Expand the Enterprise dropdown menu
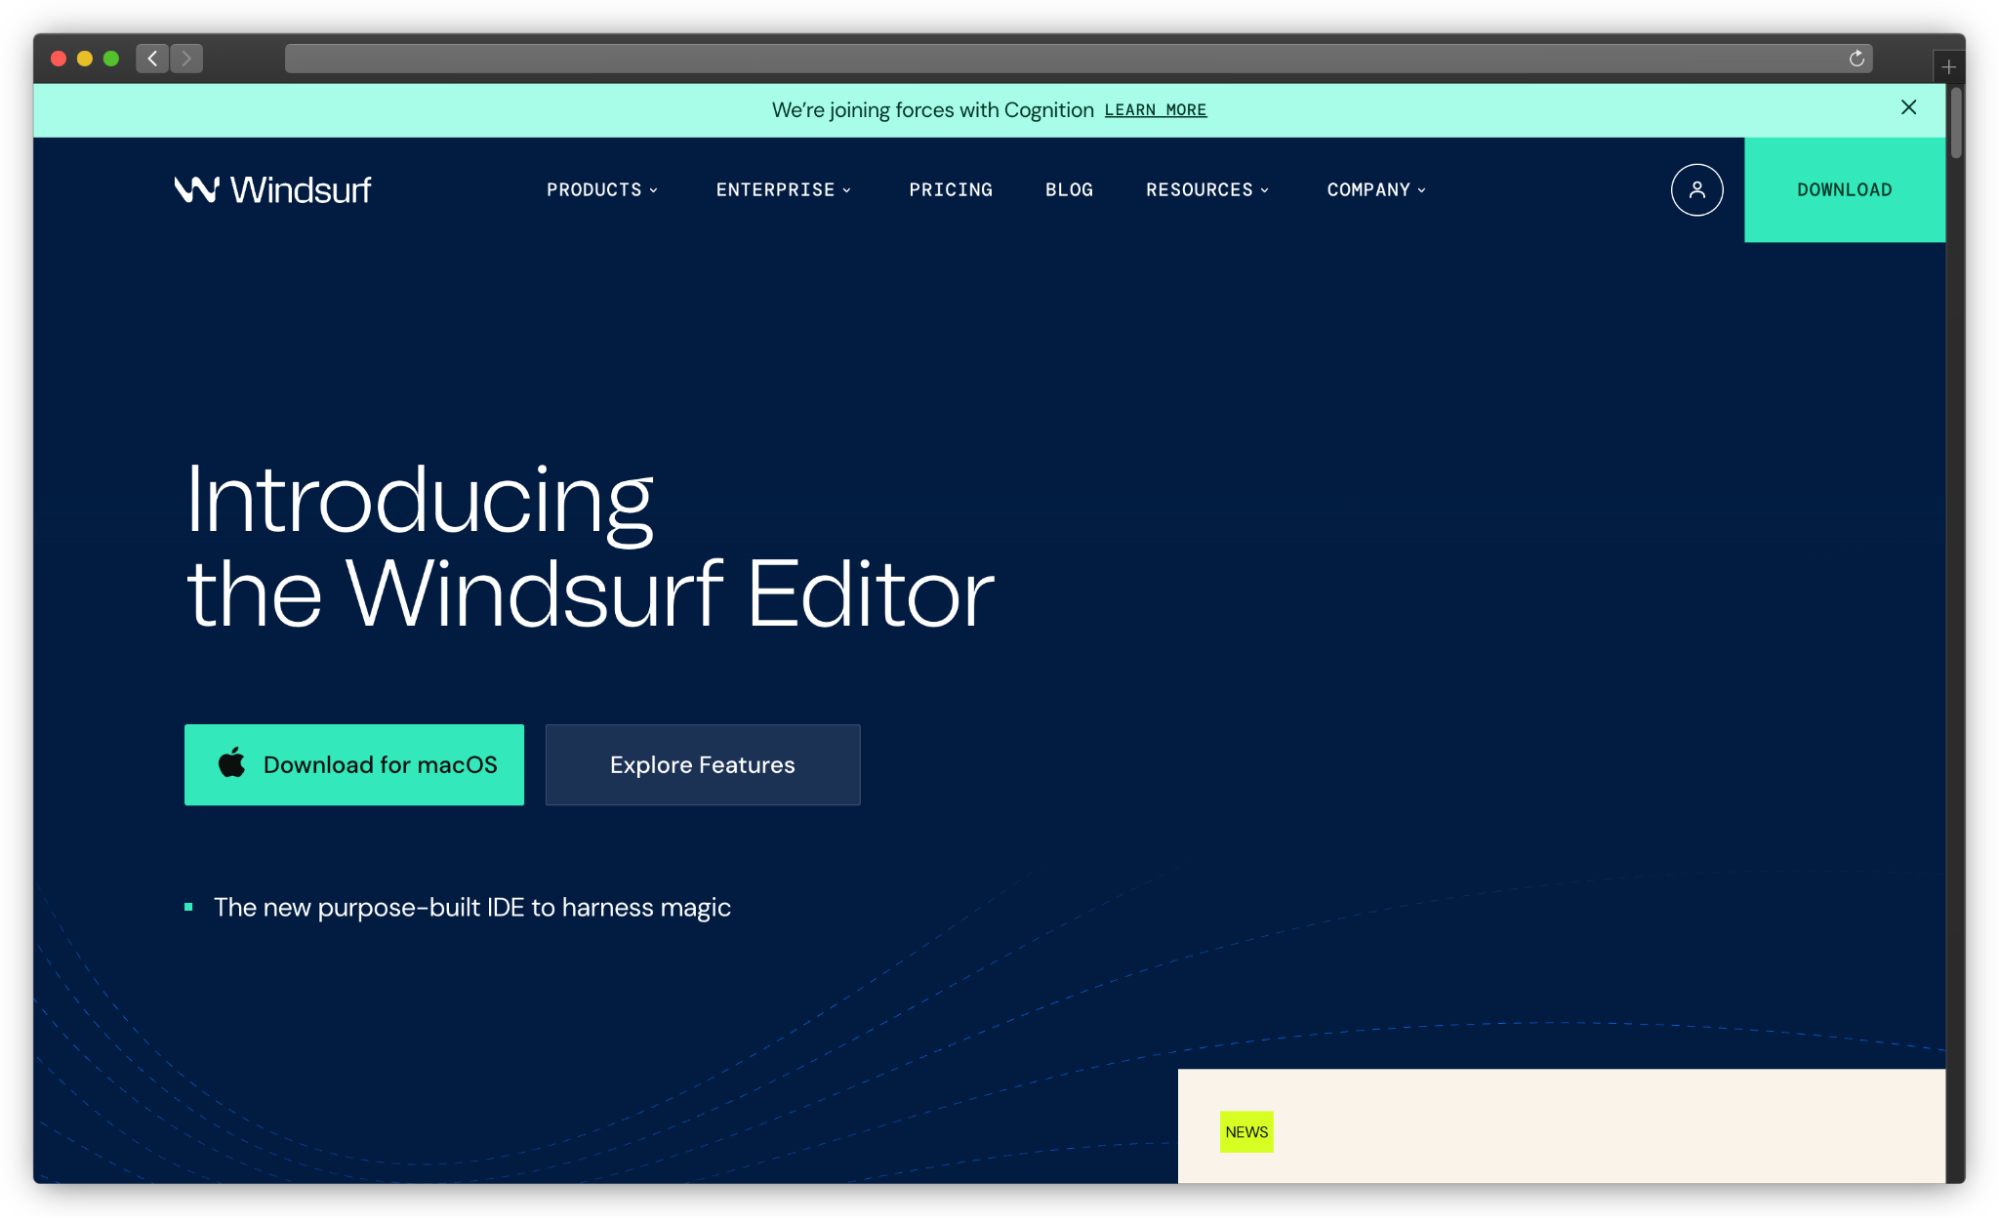The height and width of the screenshot is (1218, 1999). click(x=783, y=190)
